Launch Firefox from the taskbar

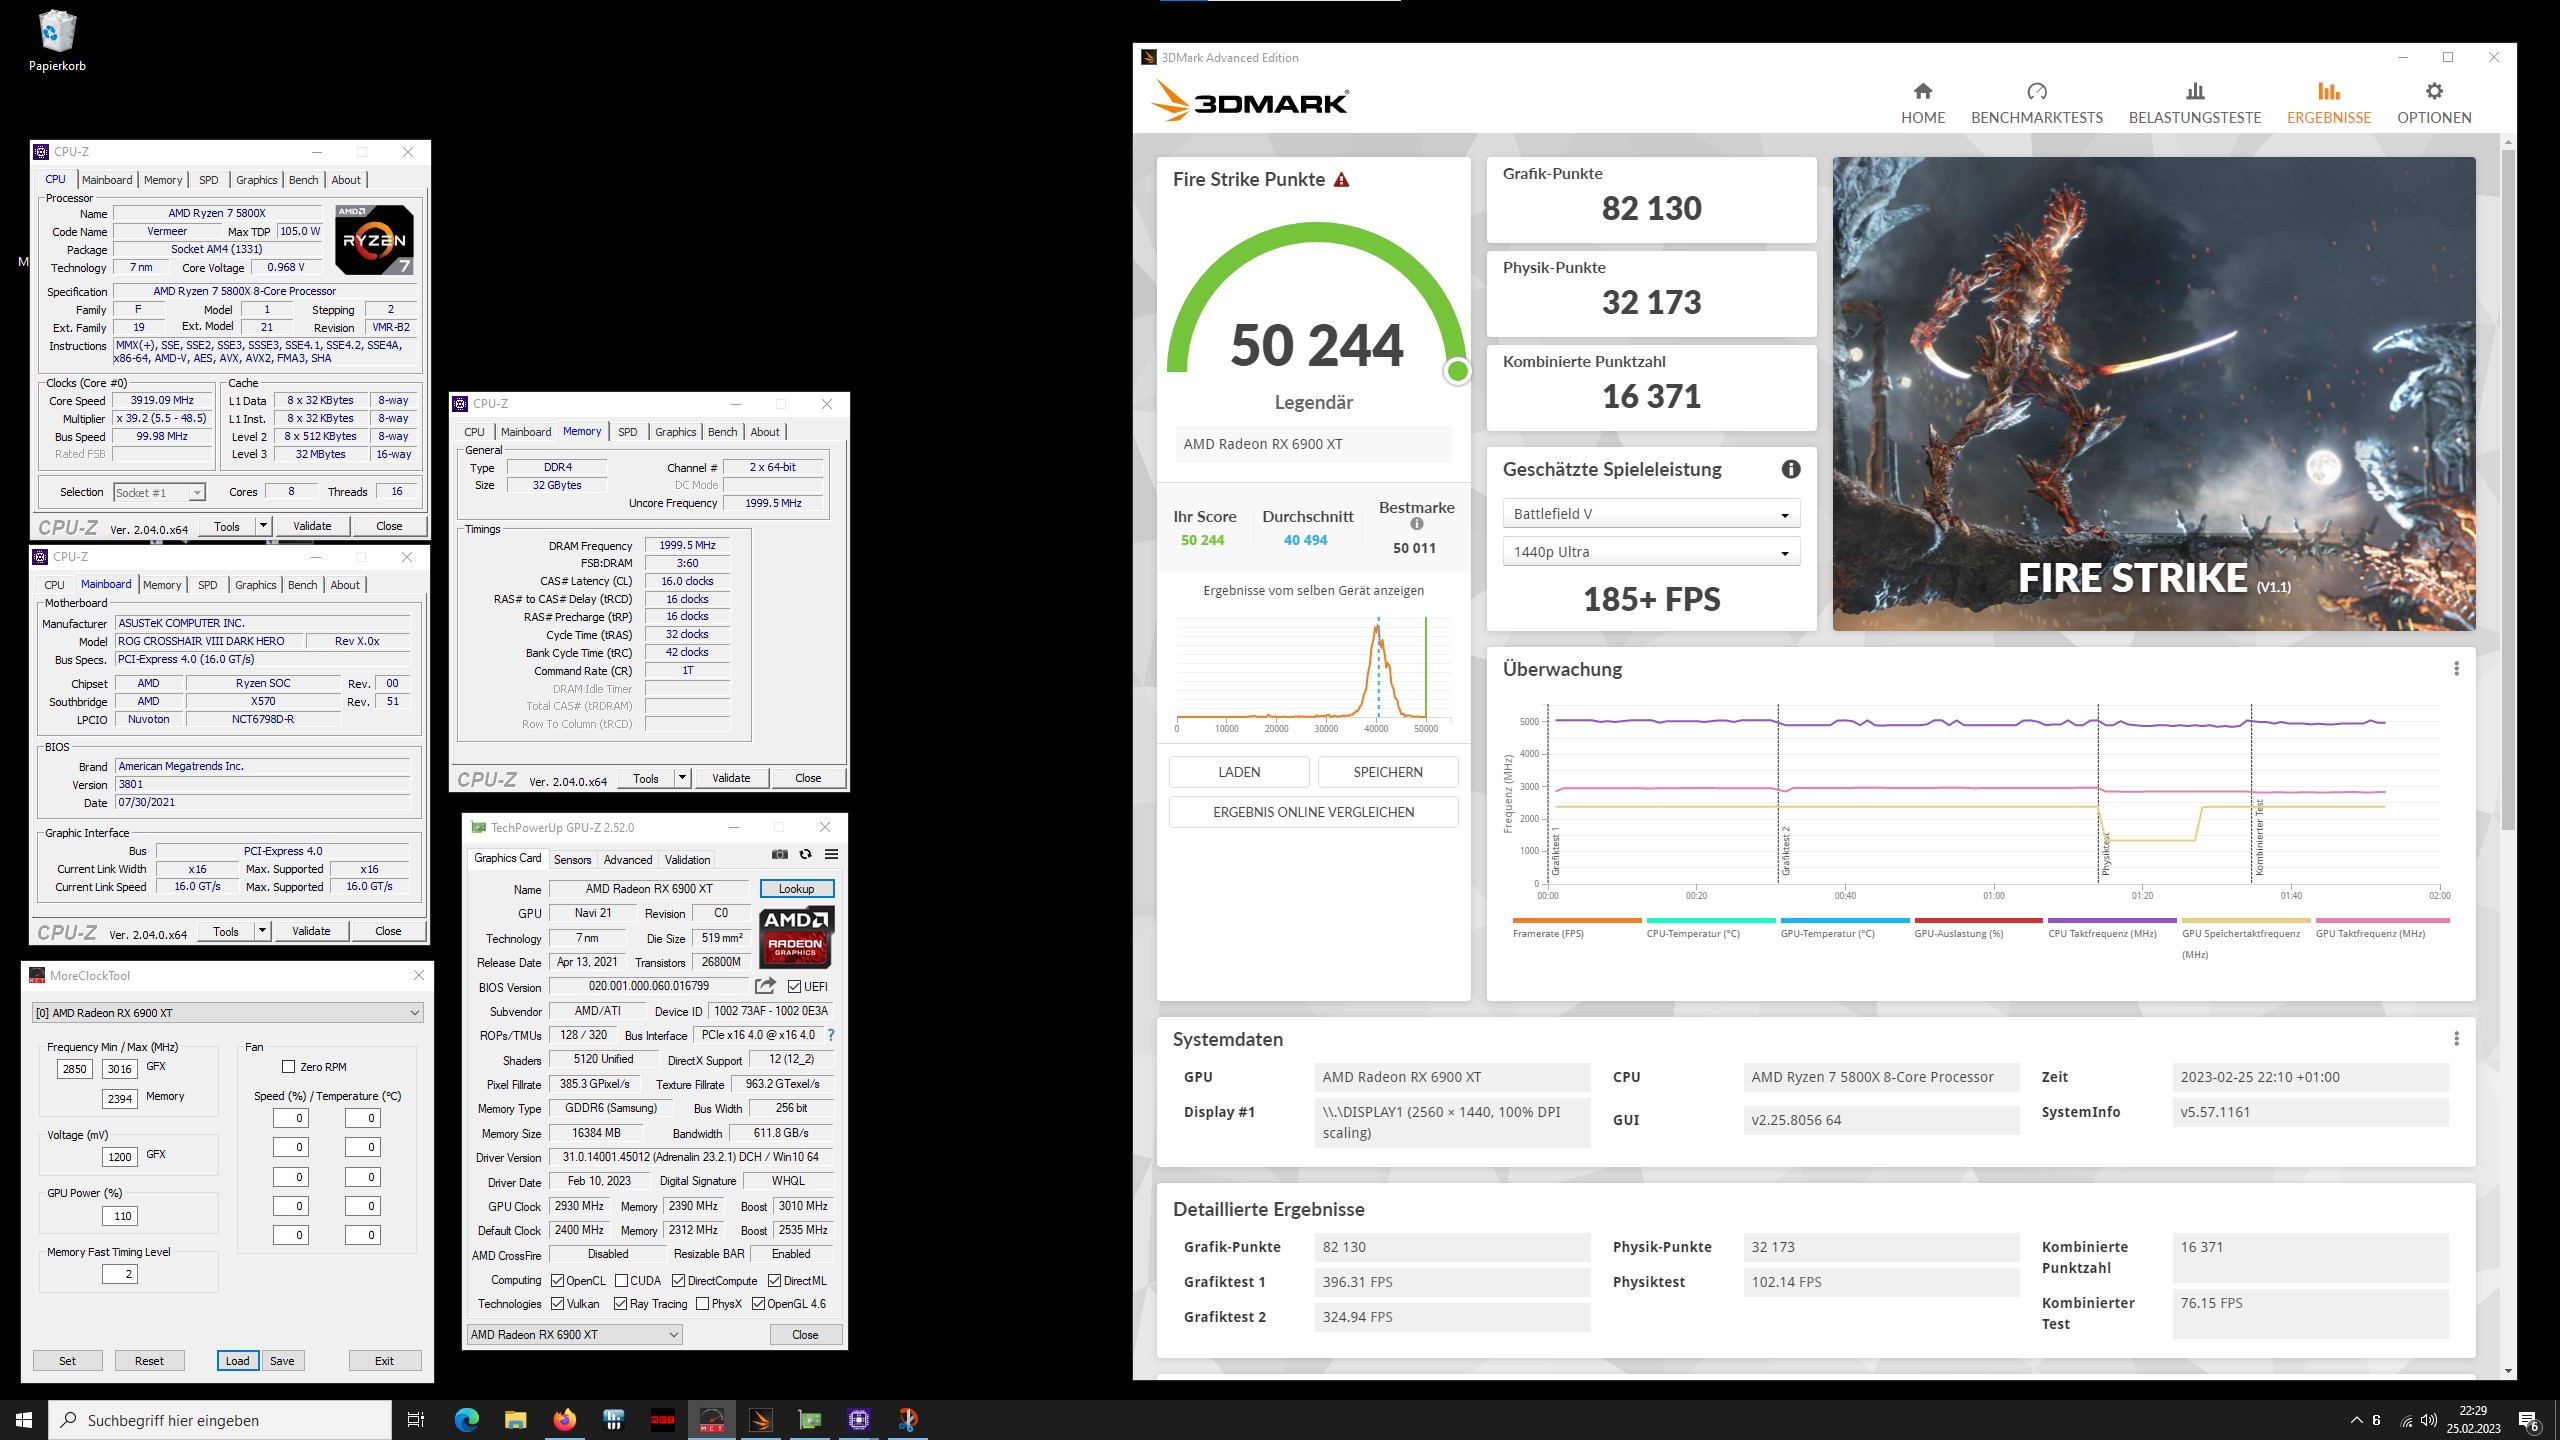[564, 1420]
